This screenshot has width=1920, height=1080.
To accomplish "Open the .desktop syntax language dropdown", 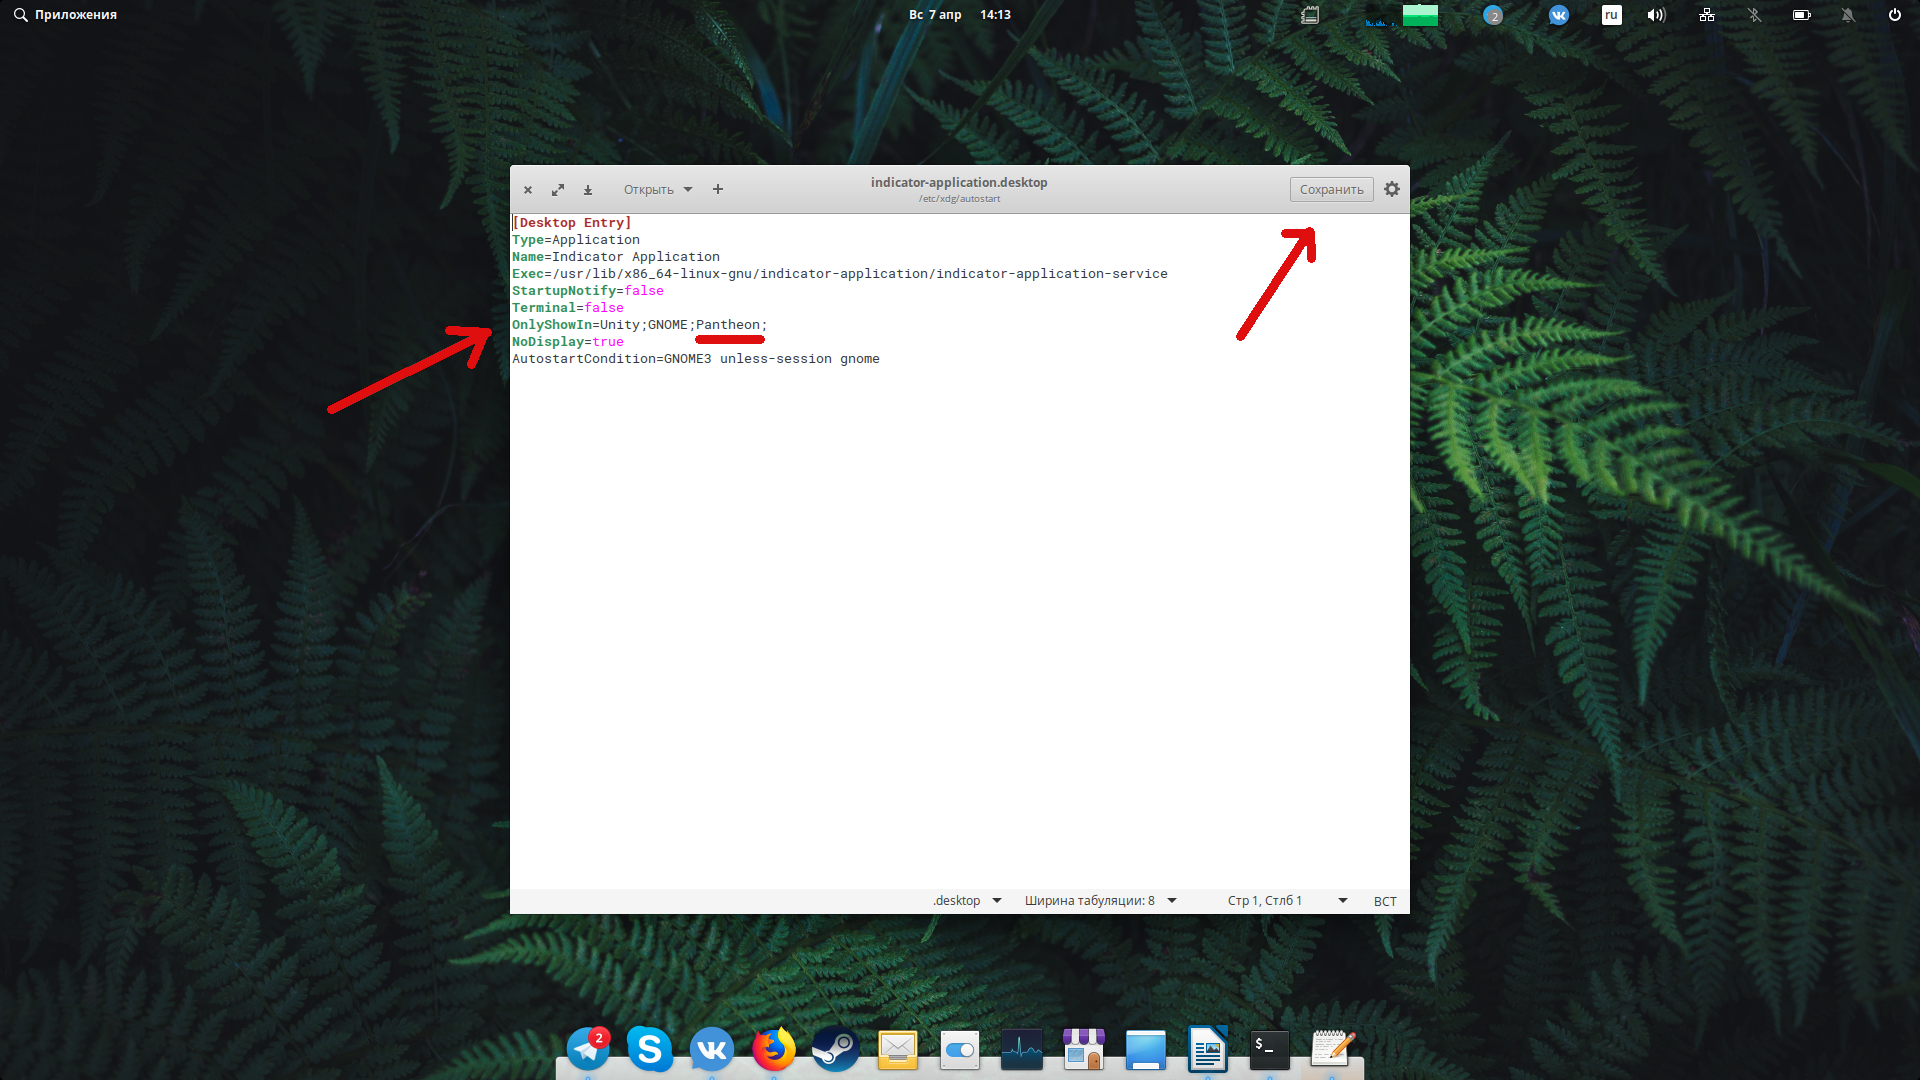I will pos(967,901).
